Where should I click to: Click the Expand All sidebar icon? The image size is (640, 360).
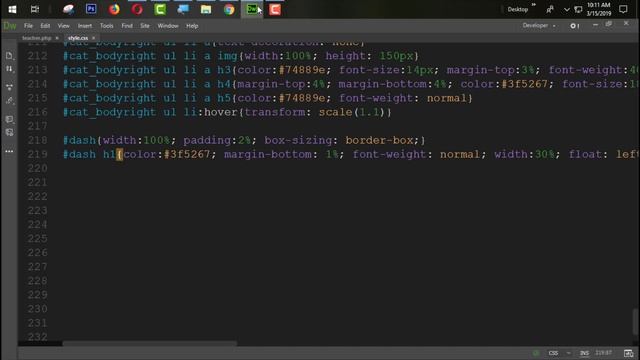tap(9, 87)
